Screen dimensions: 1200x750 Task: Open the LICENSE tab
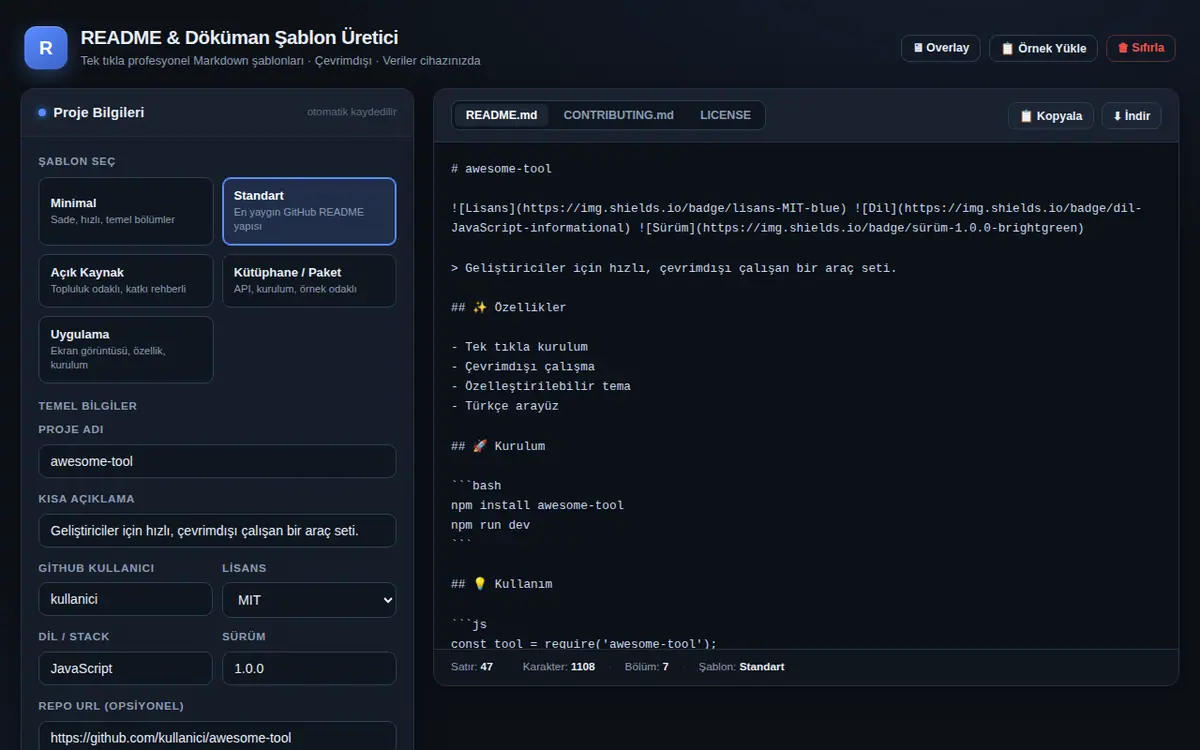click(x=725, y=115)
